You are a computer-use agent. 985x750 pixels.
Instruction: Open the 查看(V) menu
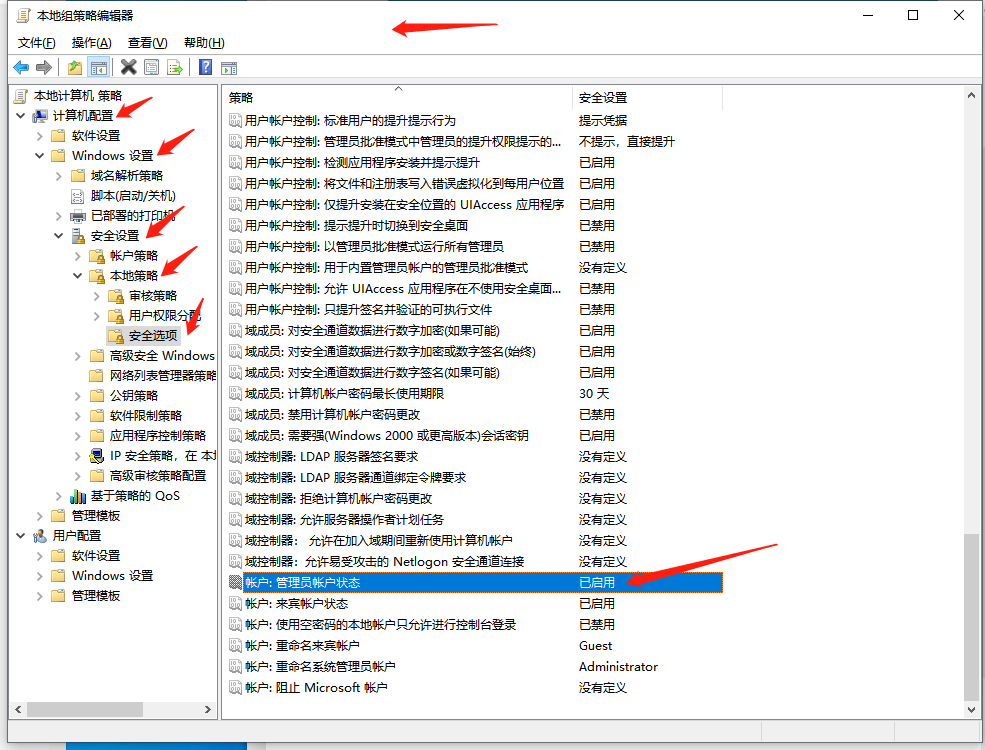(147, 42)
